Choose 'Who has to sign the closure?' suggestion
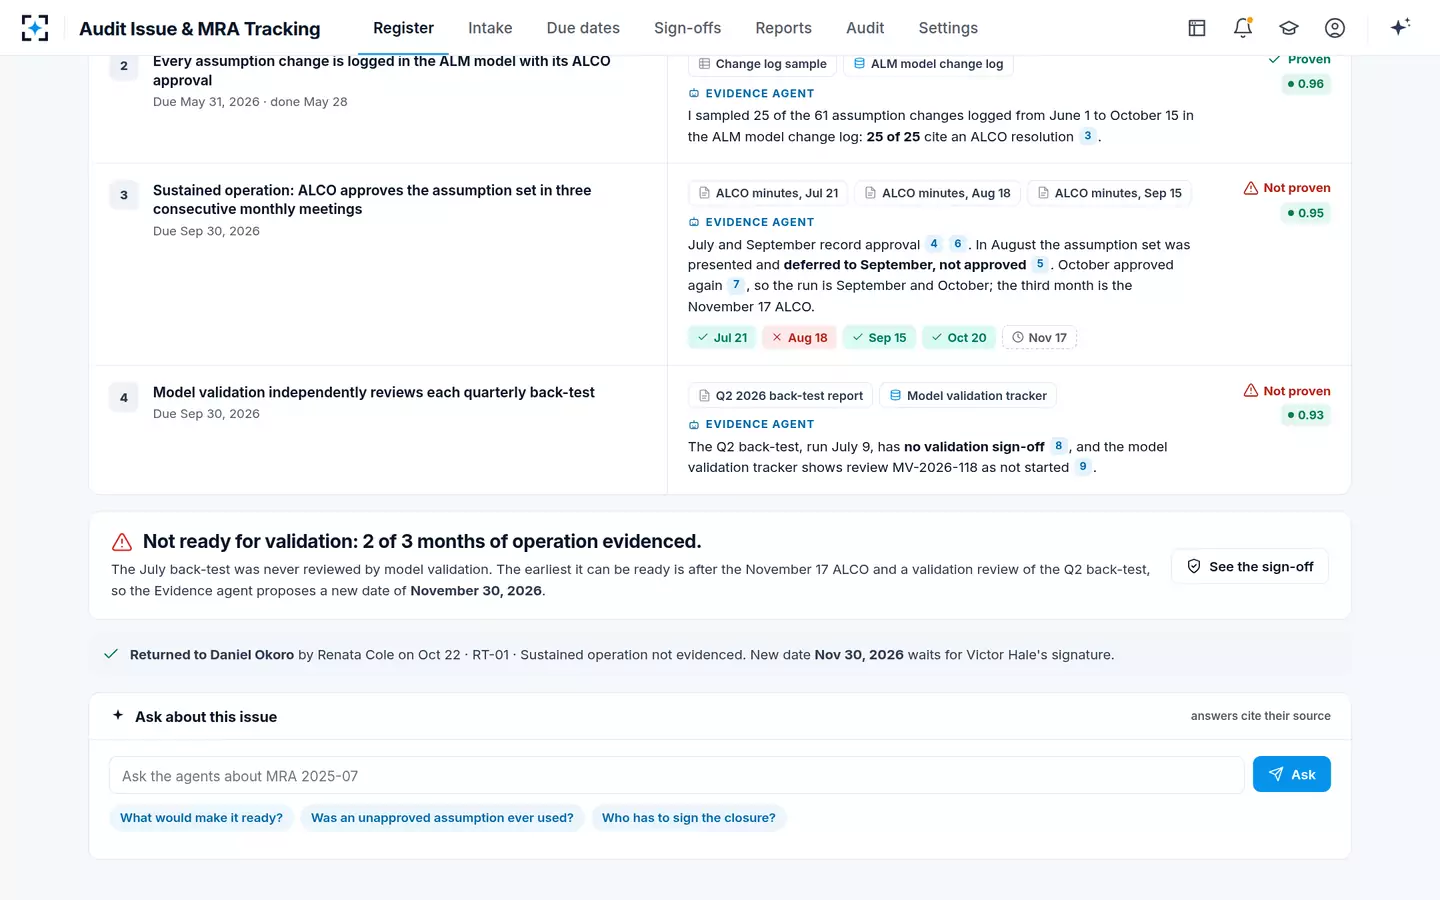Screen dimensions: 1440x900 pyautogui.click(x=689, y=818)
